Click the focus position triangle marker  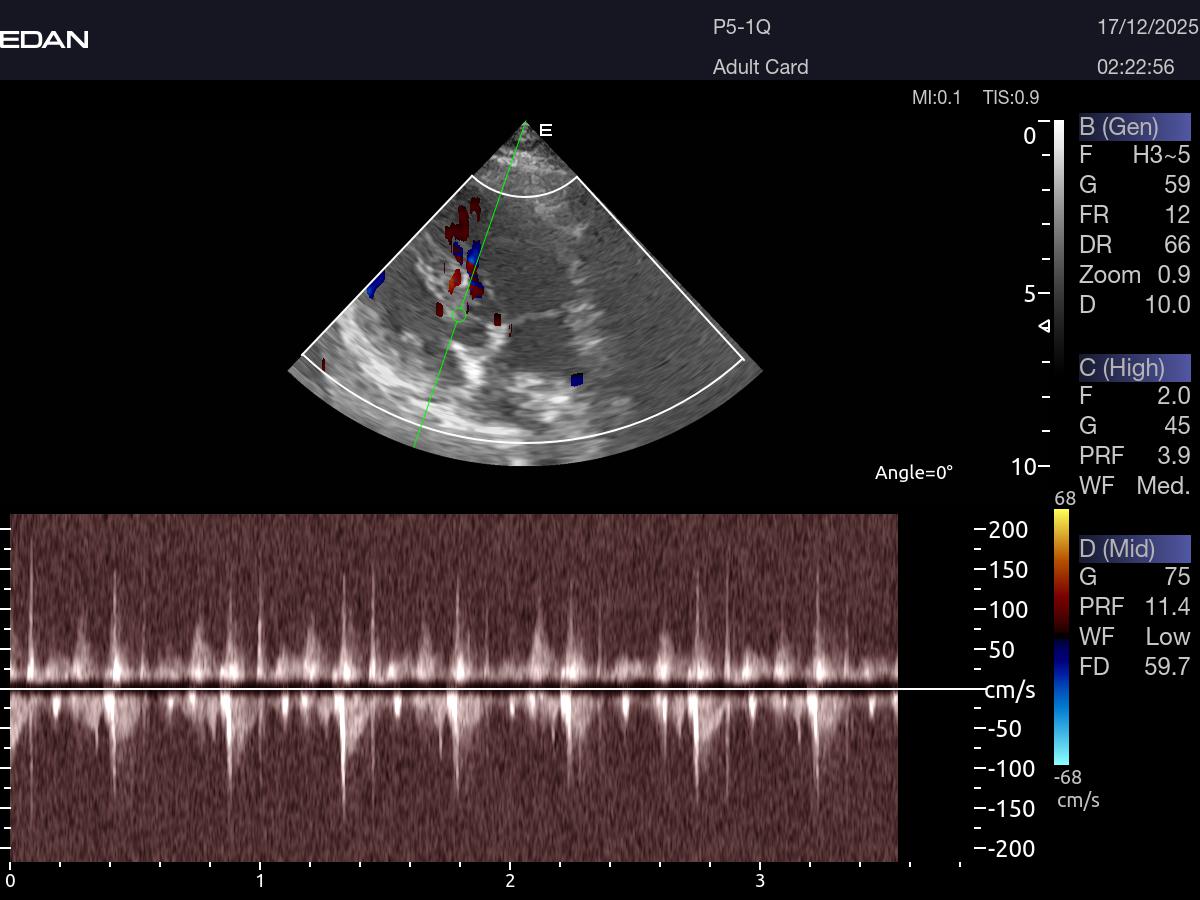coord(1044,326)
